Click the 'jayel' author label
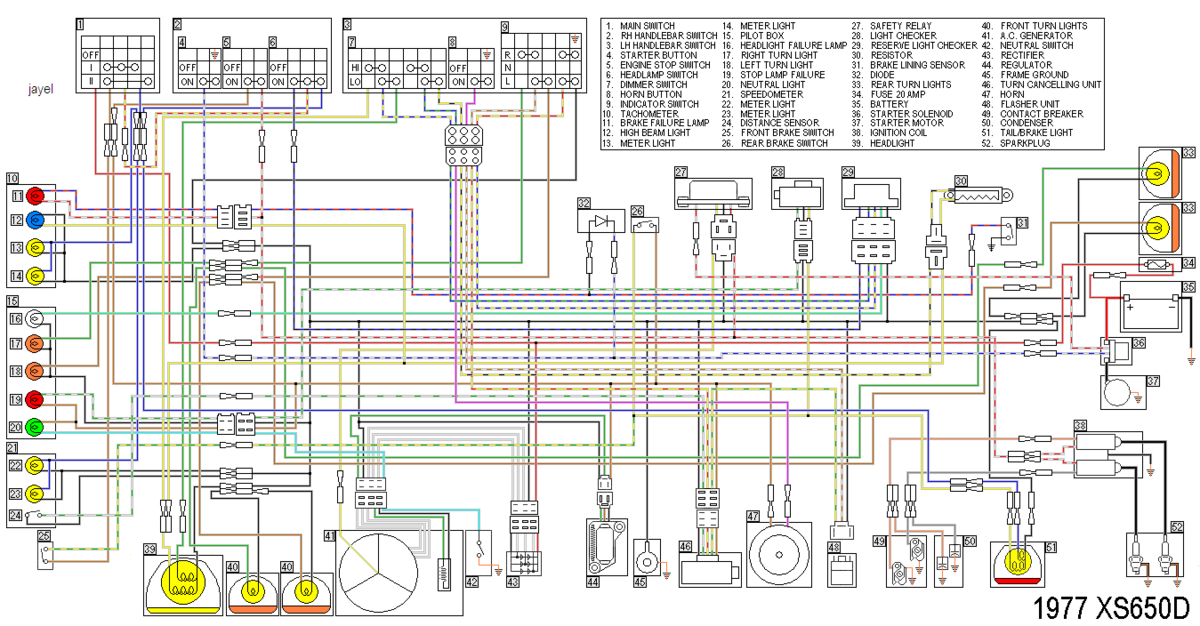Screen dimensions: 1200x626 pos(41,87)
